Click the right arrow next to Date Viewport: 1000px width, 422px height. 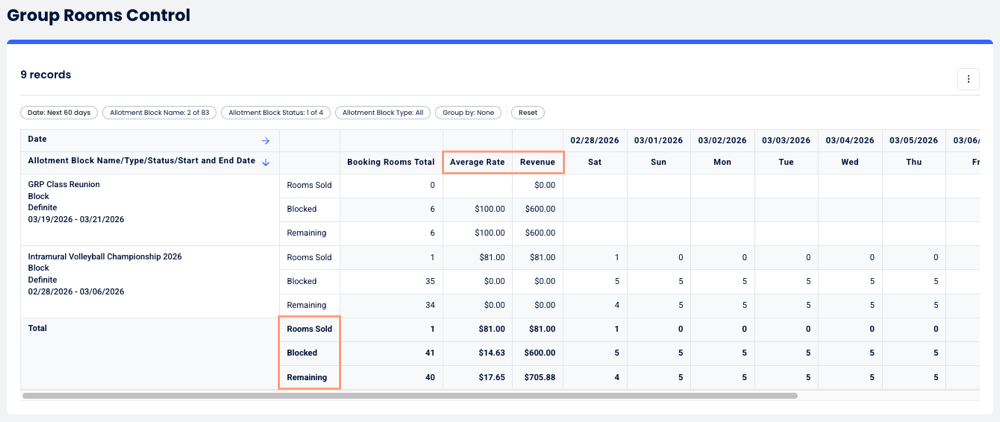point(265,141)
